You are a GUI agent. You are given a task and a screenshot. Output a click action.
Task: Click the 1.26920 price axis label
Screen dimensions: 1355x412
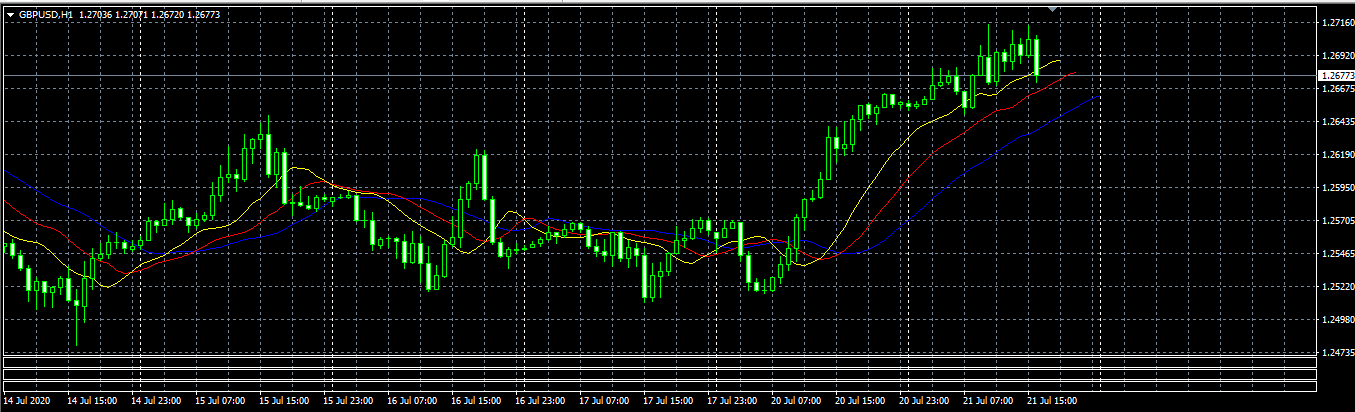1337,55
